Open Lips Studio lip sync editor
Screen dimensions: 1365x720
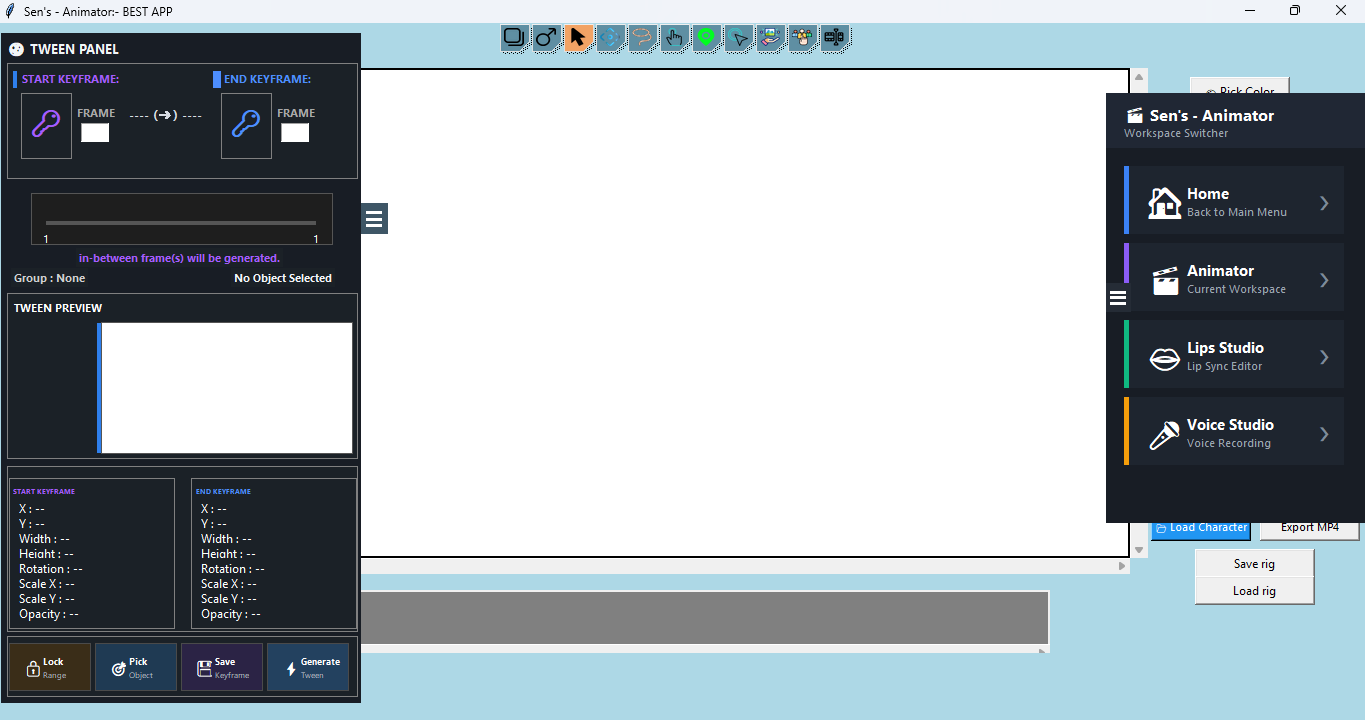click(x=1234, y=355)
